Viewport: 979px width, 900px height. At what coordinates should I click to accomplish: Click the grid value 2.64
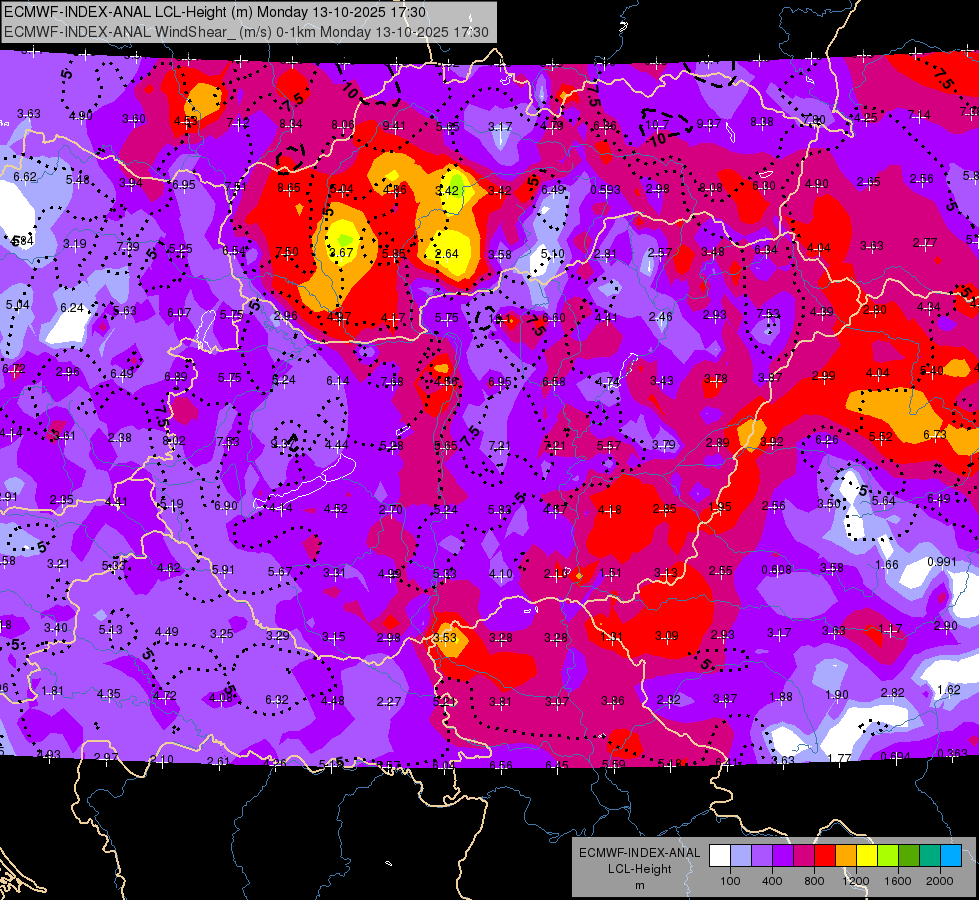(x=446, y=254)
